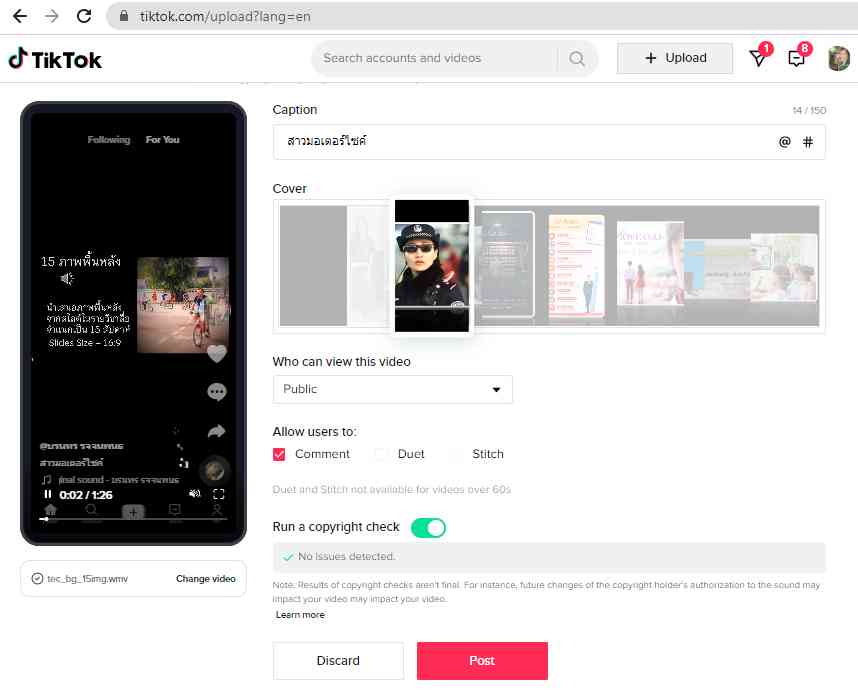858x690 pixels.
Task: Click the search magnifier icon
Action: coord(577,59)
